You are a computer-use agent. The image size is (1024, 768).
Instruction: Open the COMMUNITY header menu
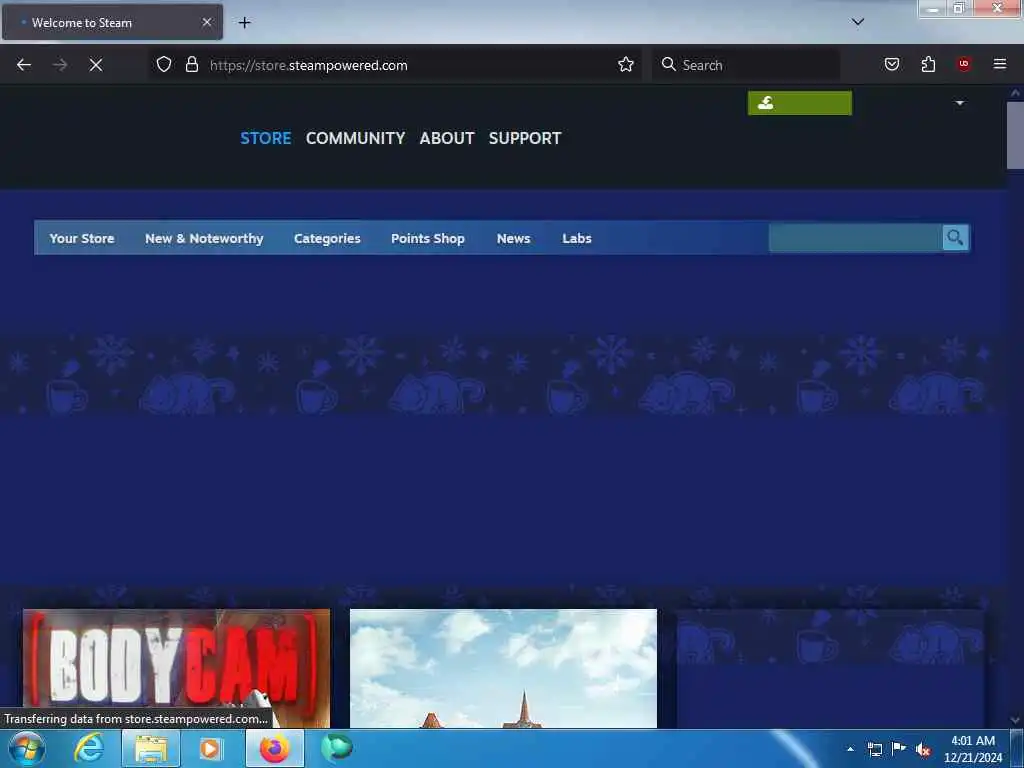[x=355, y=138]
